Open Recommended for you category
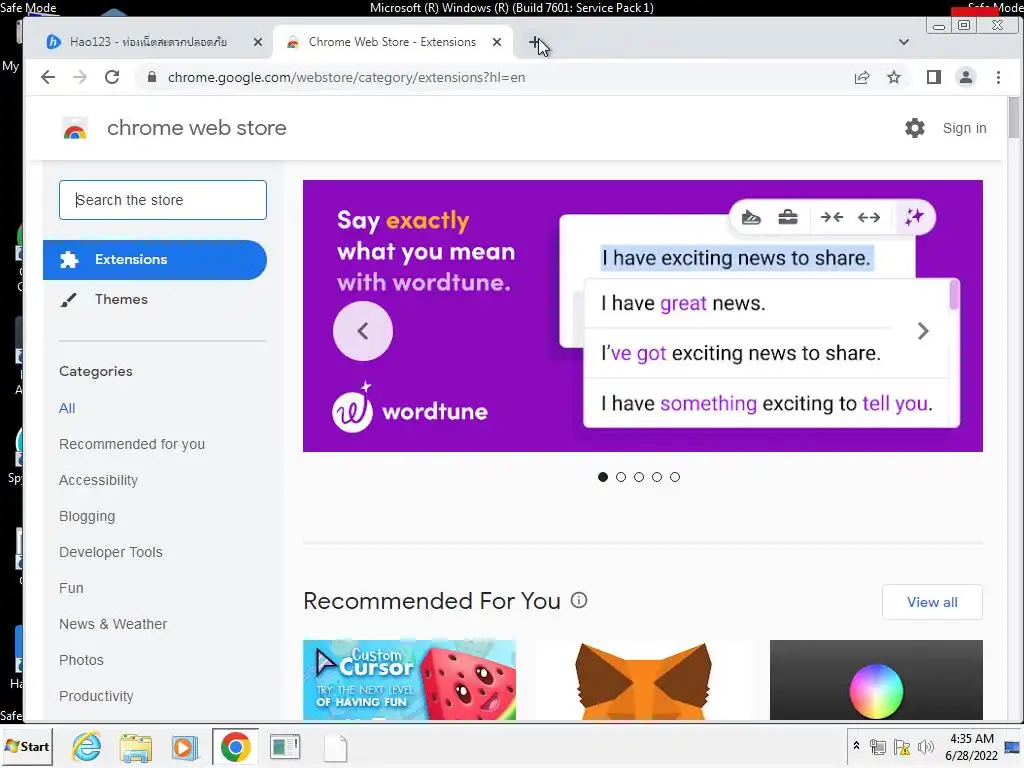The height and width of the screenshot is (768, 1024). coord(132,444)
